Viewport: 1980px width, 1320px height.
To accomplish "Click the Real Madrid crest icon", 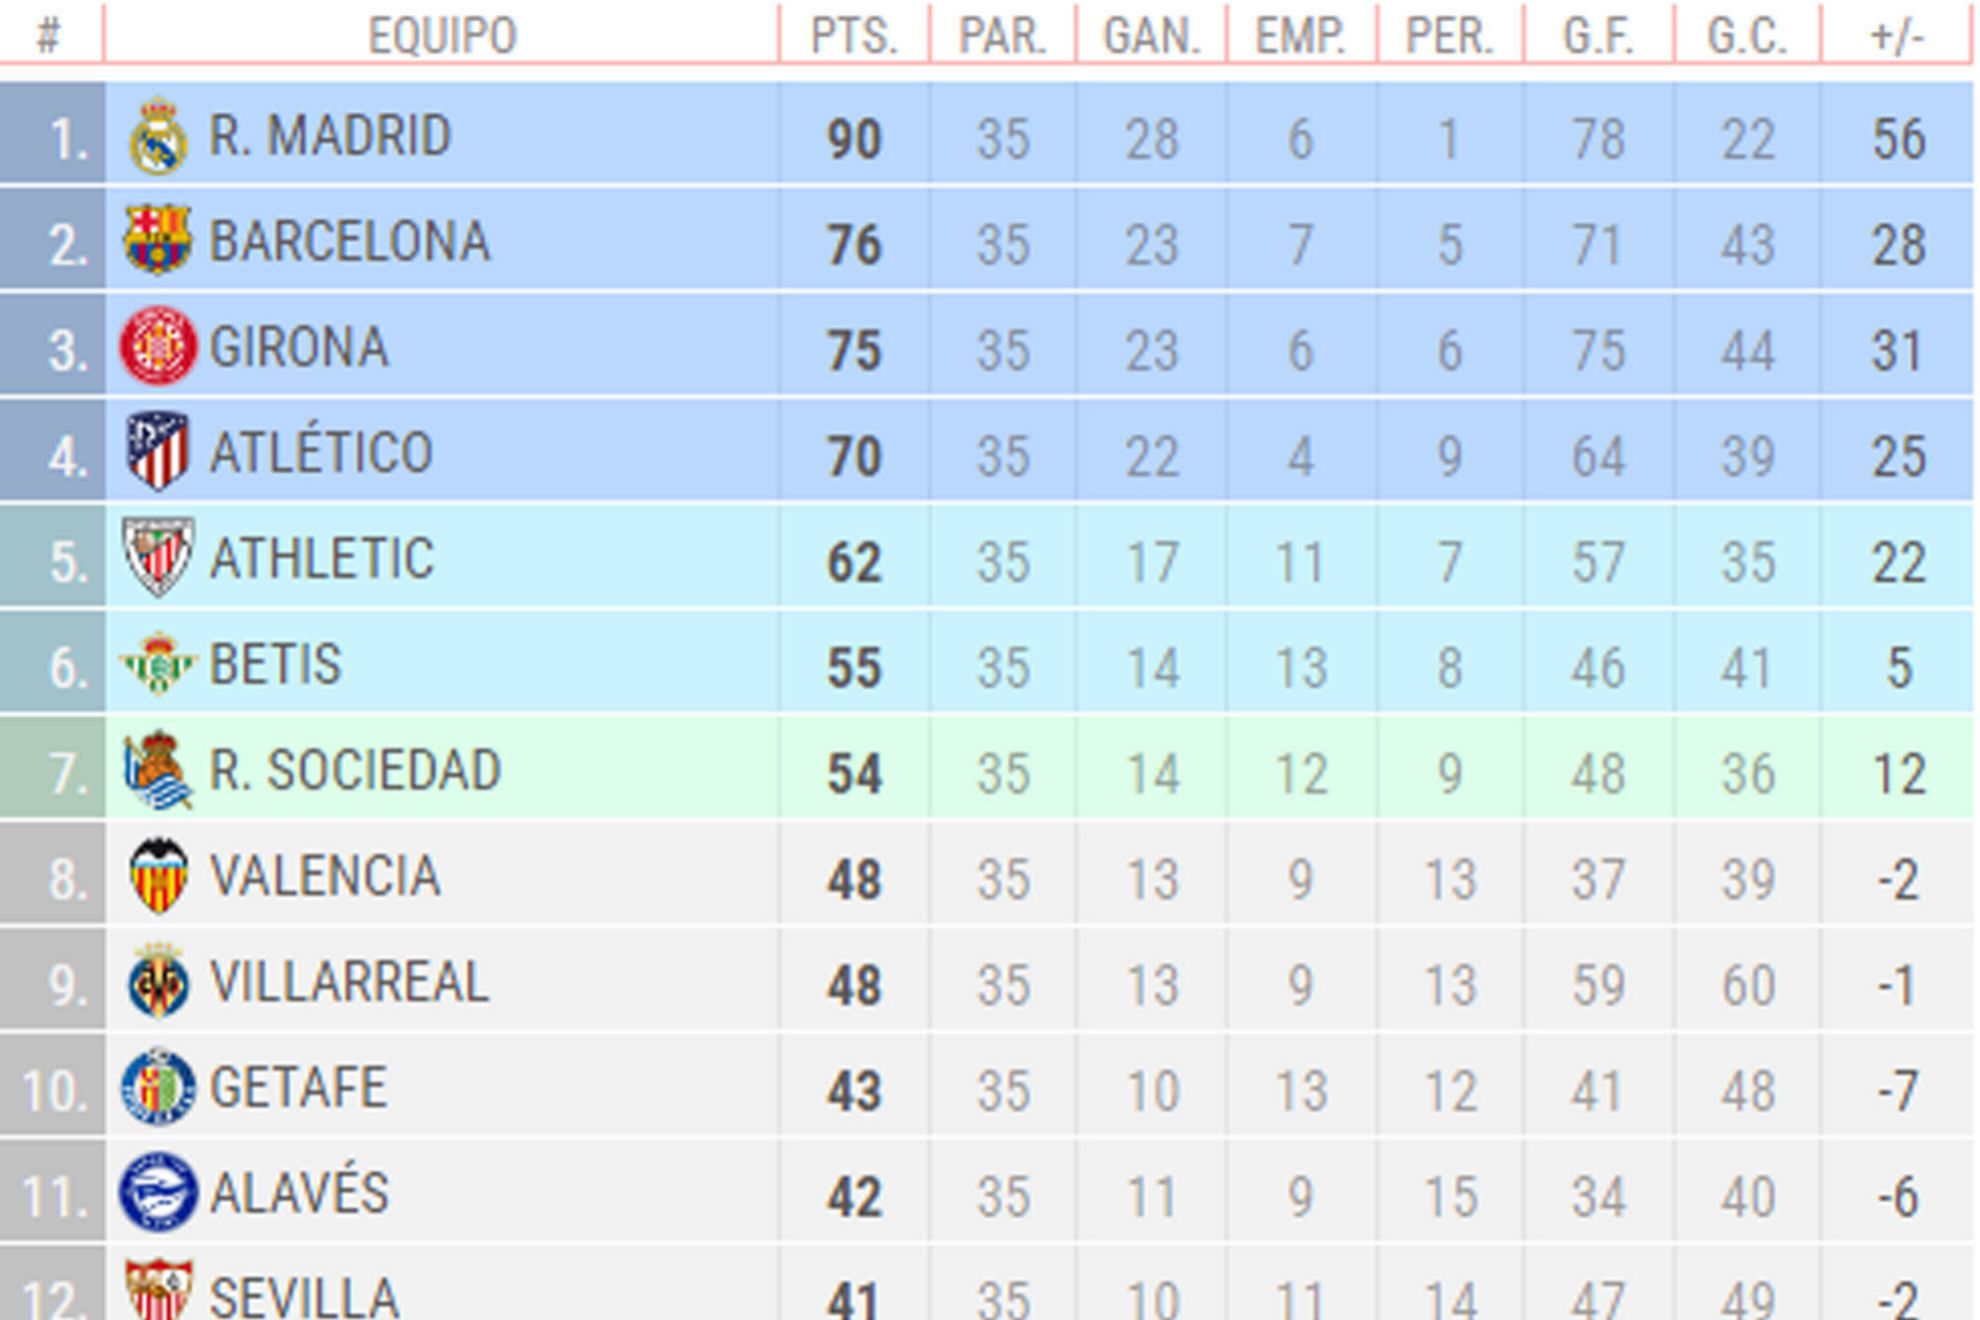I will [158, 136].
